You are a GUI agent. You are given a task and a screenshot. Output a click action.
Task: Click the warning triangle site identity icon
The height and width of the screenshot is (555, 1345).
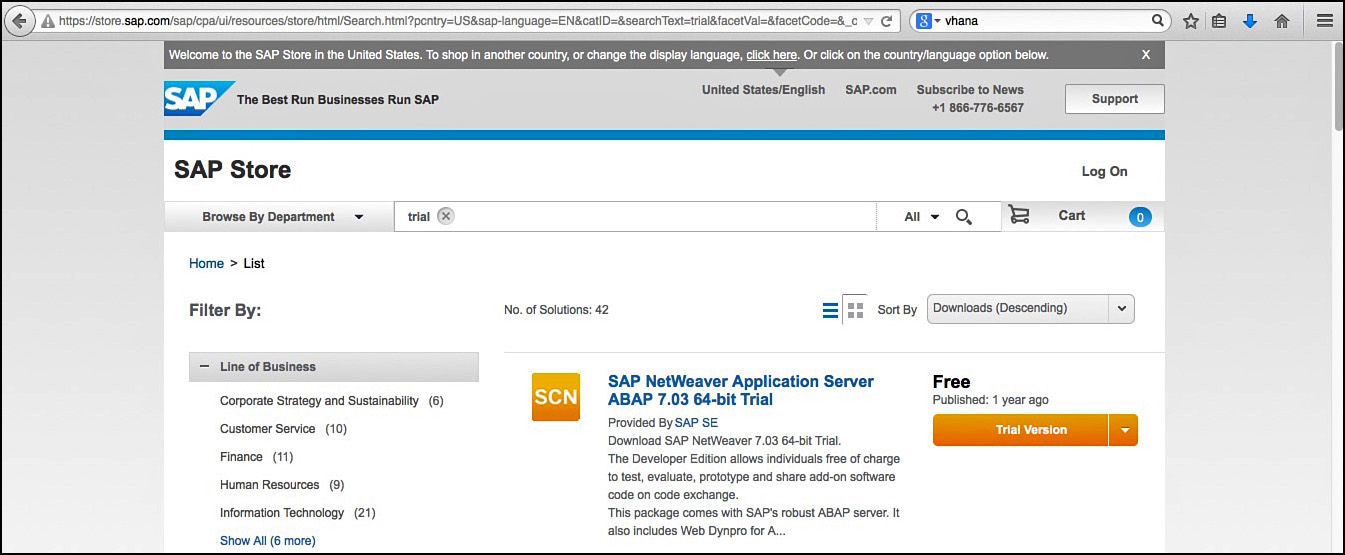pos(47,21)
